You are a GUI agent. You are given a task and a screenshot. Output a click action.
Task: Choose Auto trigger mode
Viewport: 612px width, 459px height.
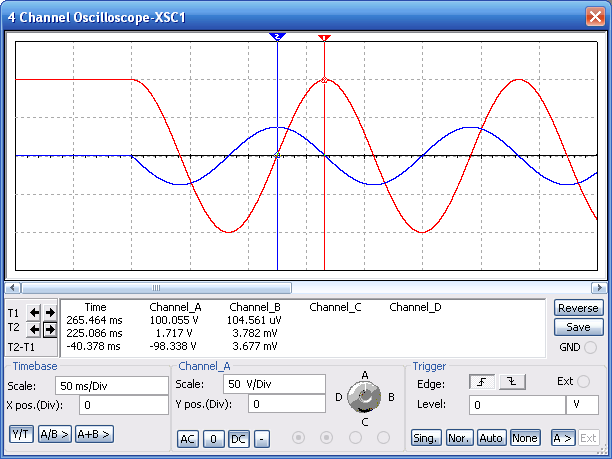pos(491,438)
